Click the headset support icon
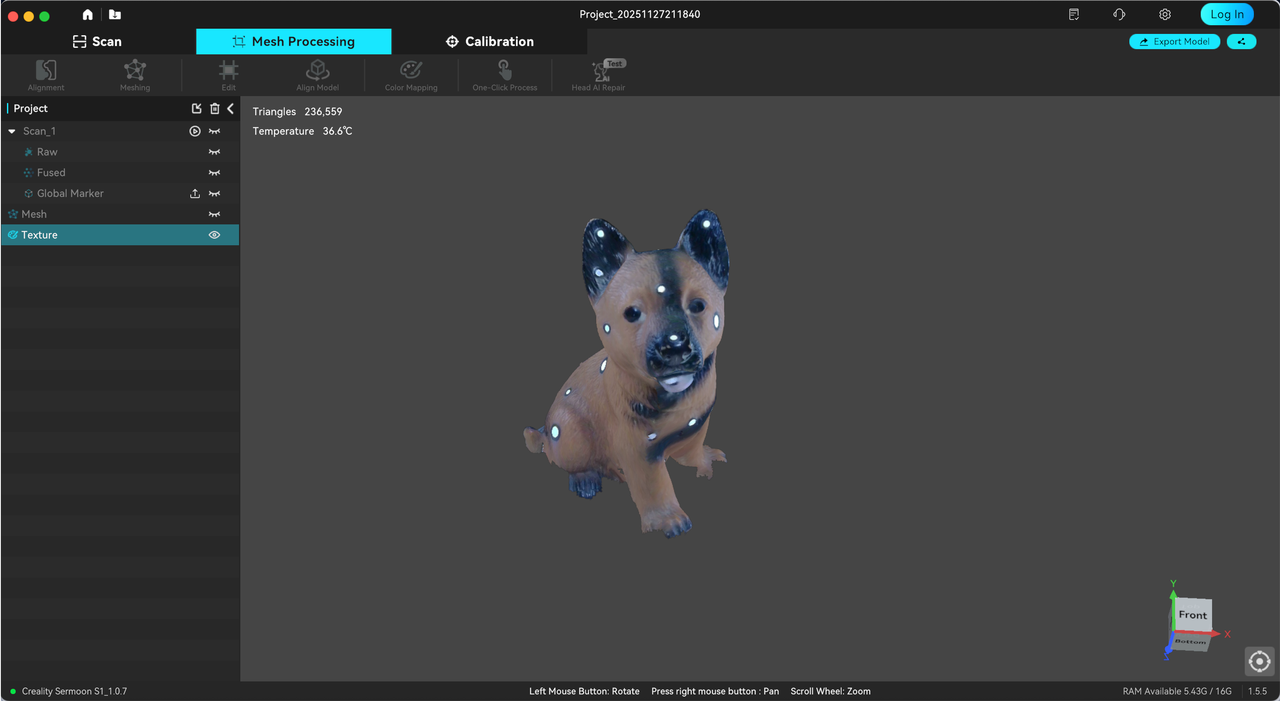1280x701 pixels. point(1119,14)
